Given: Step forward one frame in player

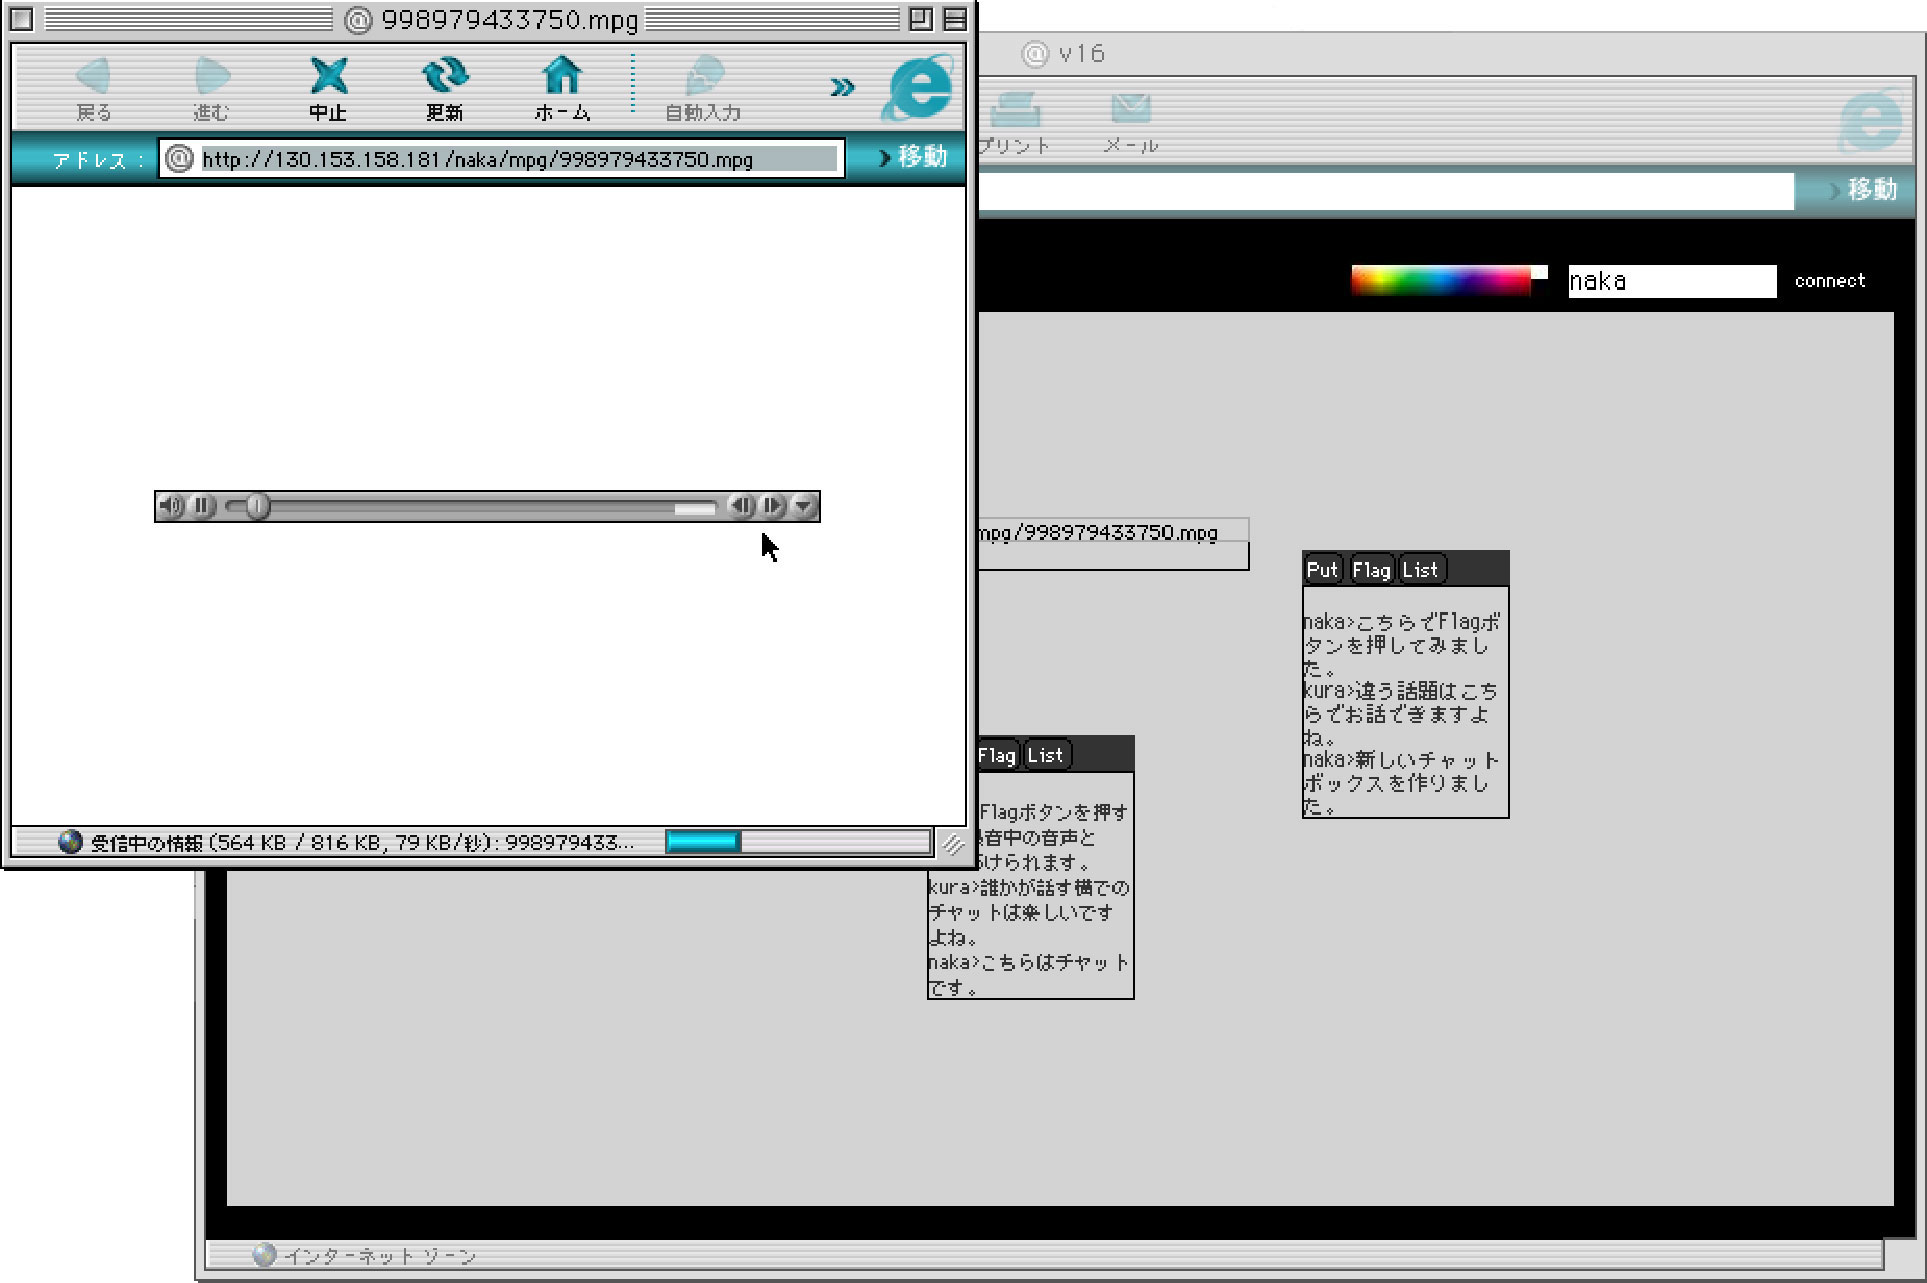Looking at the screenshot, I should pos(772,507).
